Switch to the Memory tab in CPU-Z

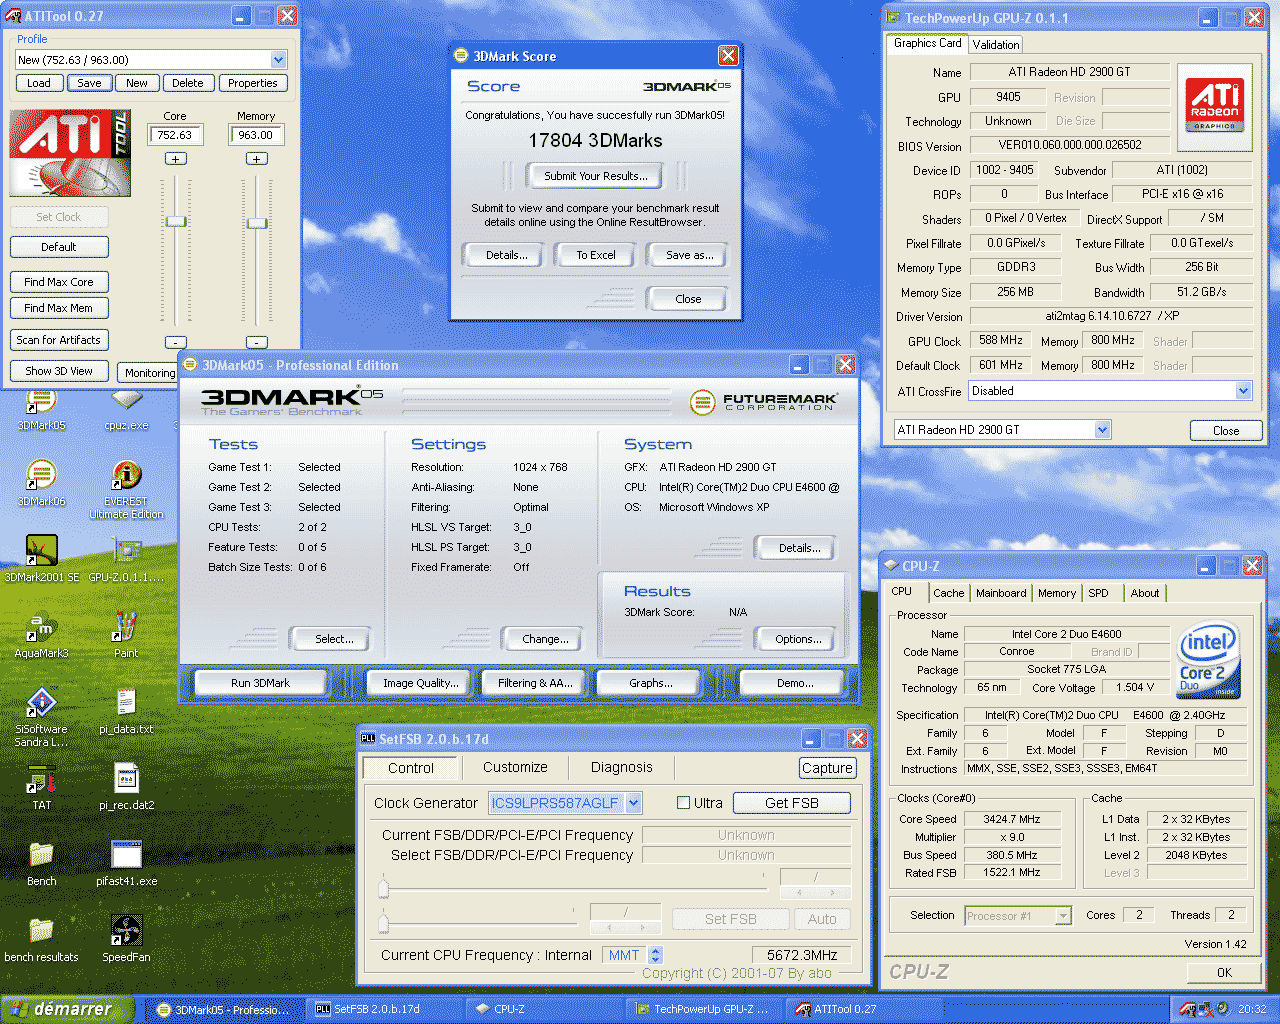coord(1057,593)
